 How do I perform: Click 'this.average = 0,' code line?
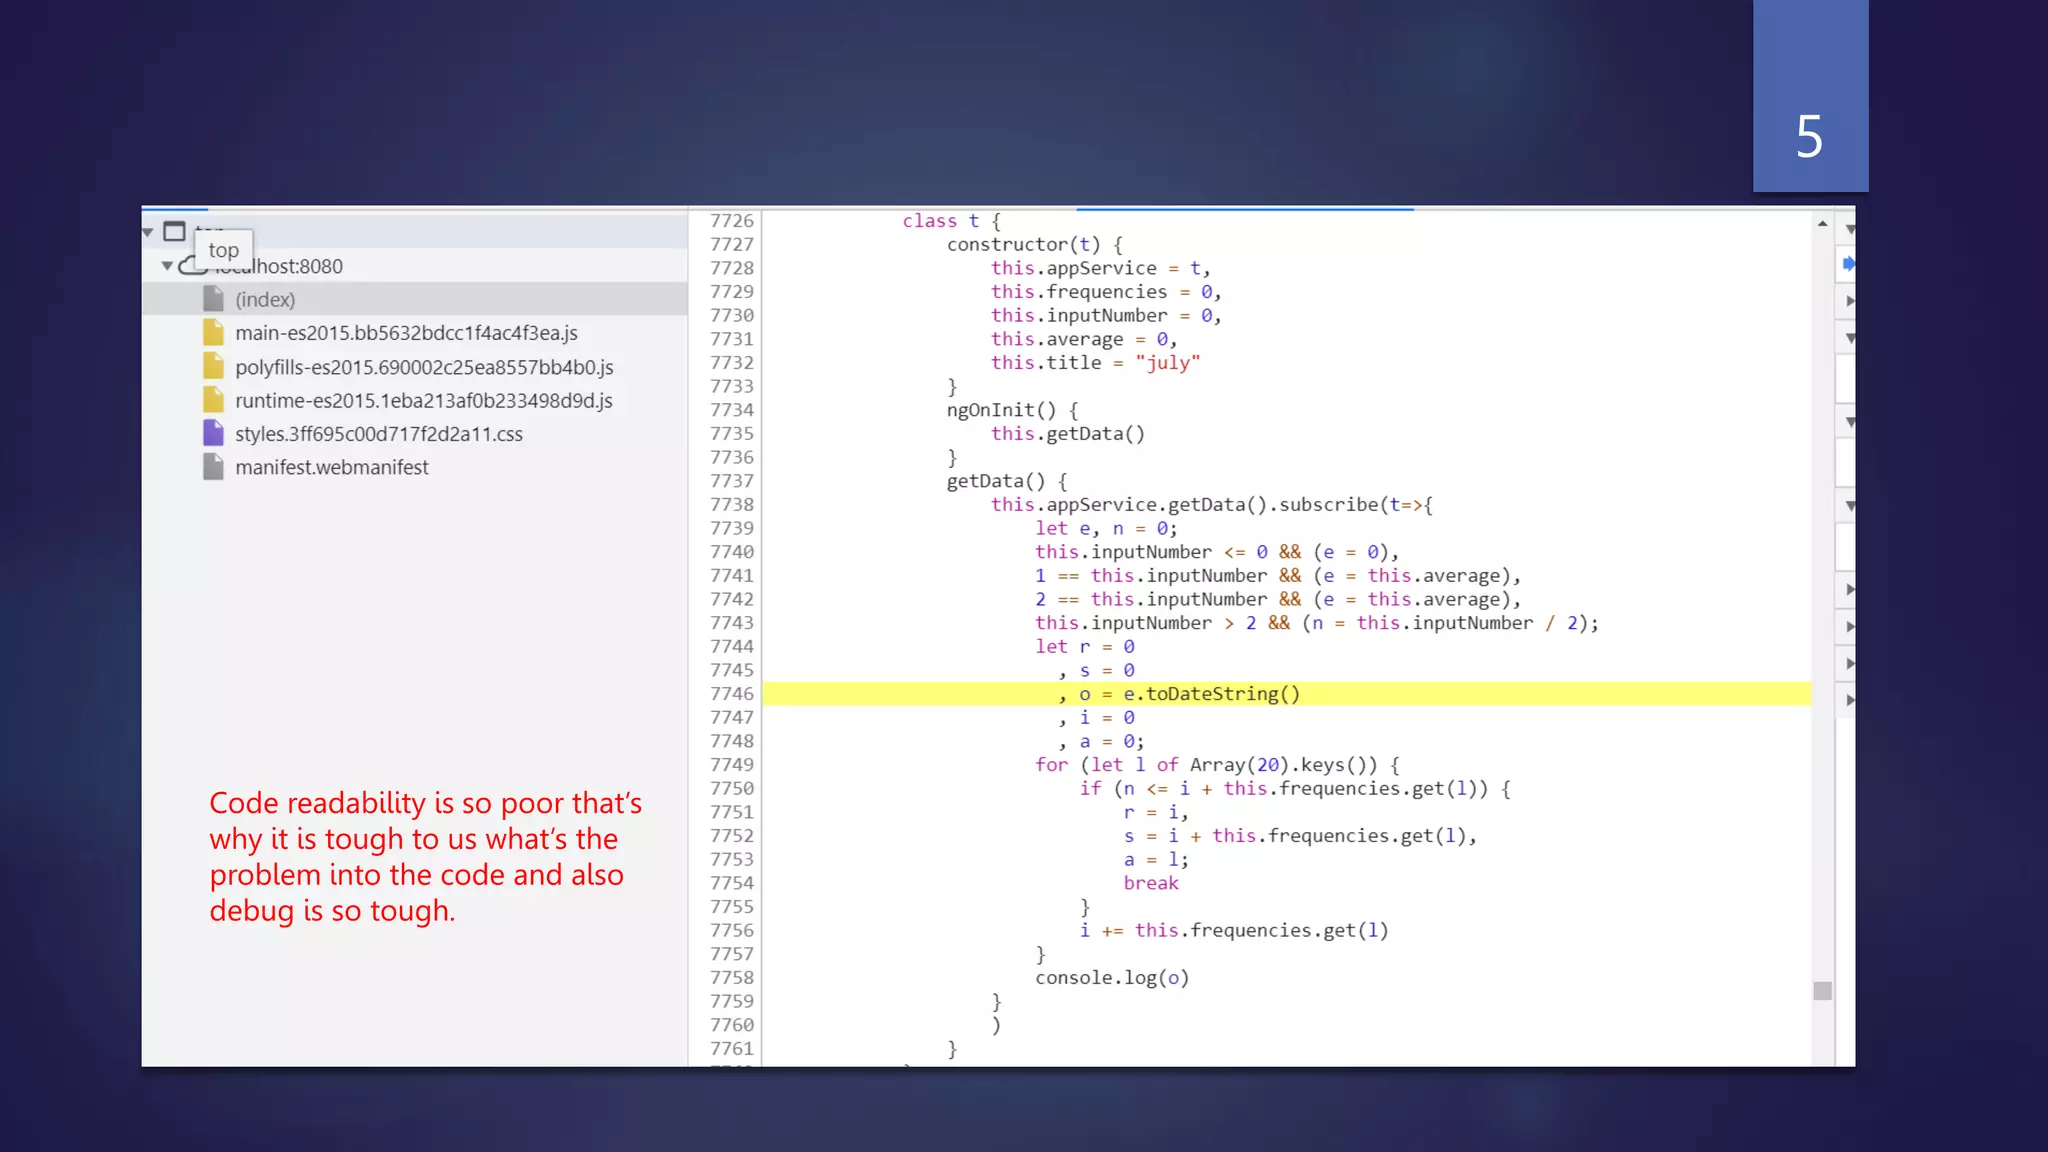(1084, 339)
